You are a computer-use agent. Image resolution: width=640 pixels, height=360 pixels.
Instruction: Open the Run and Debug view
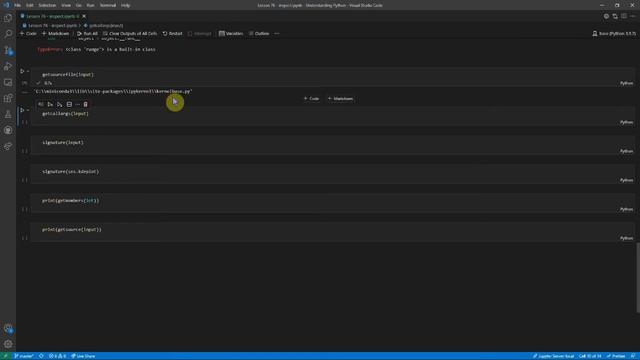point(8,66)
